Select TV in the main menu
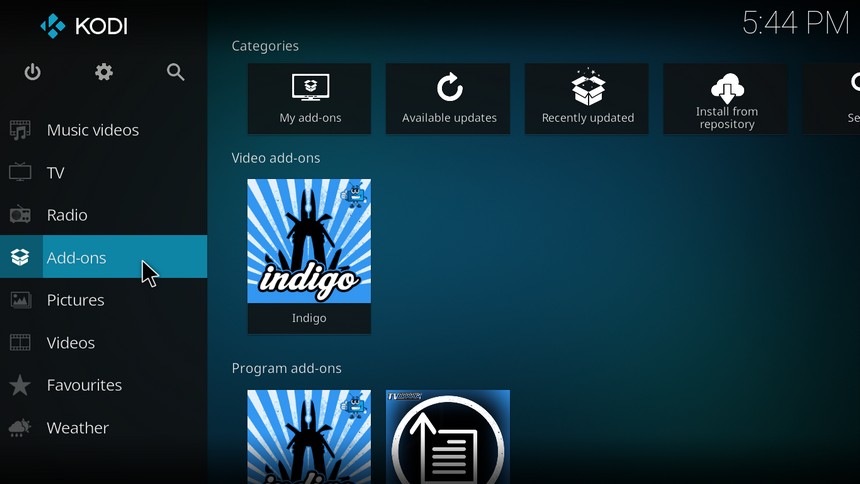Viewport: 860px width, 484px height. 104,172
